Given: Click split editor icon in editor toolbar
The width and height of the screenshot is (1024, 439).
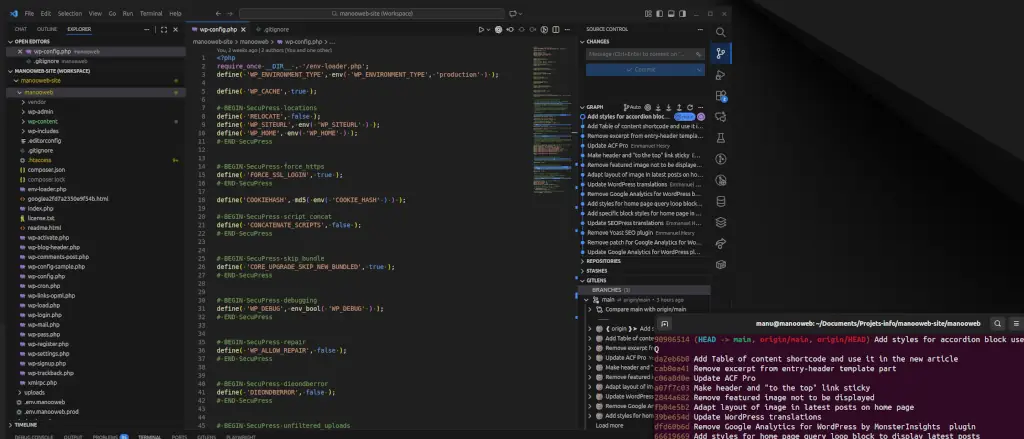Looking at the screenshot, I should 556,29.
